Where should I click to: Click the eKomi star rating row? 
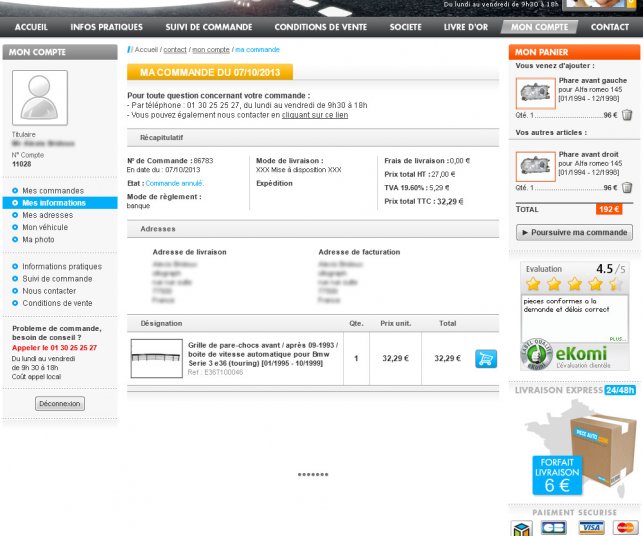(x=575, y=283)
